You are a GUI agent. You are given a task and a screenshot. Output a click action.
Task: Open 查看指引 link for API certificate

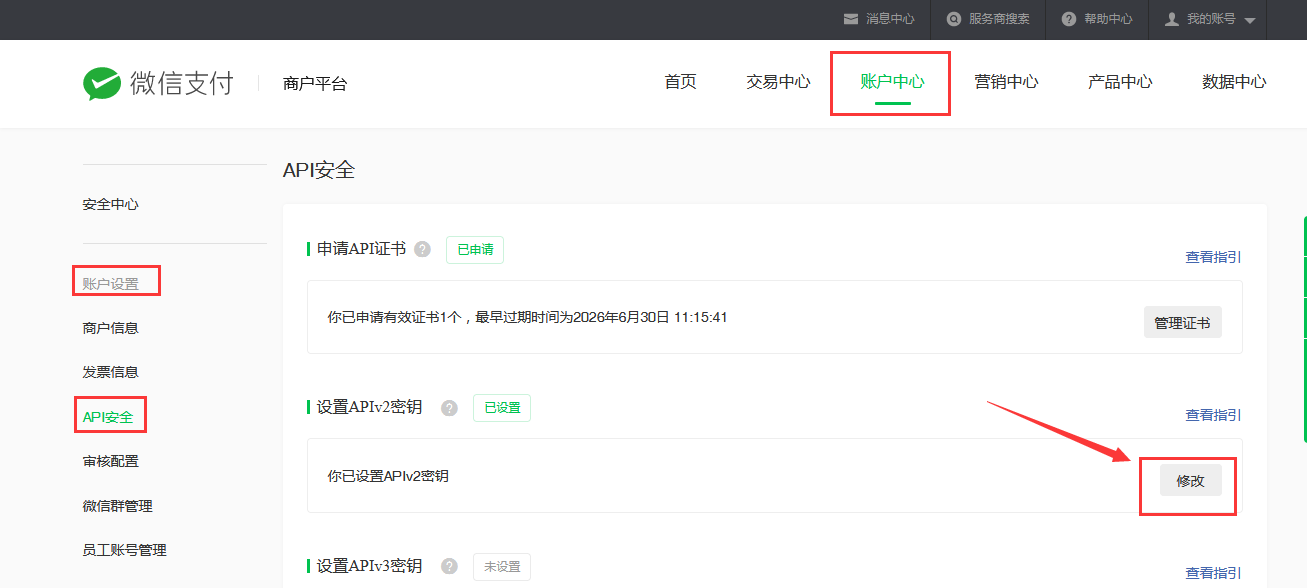pos(1213,257)
